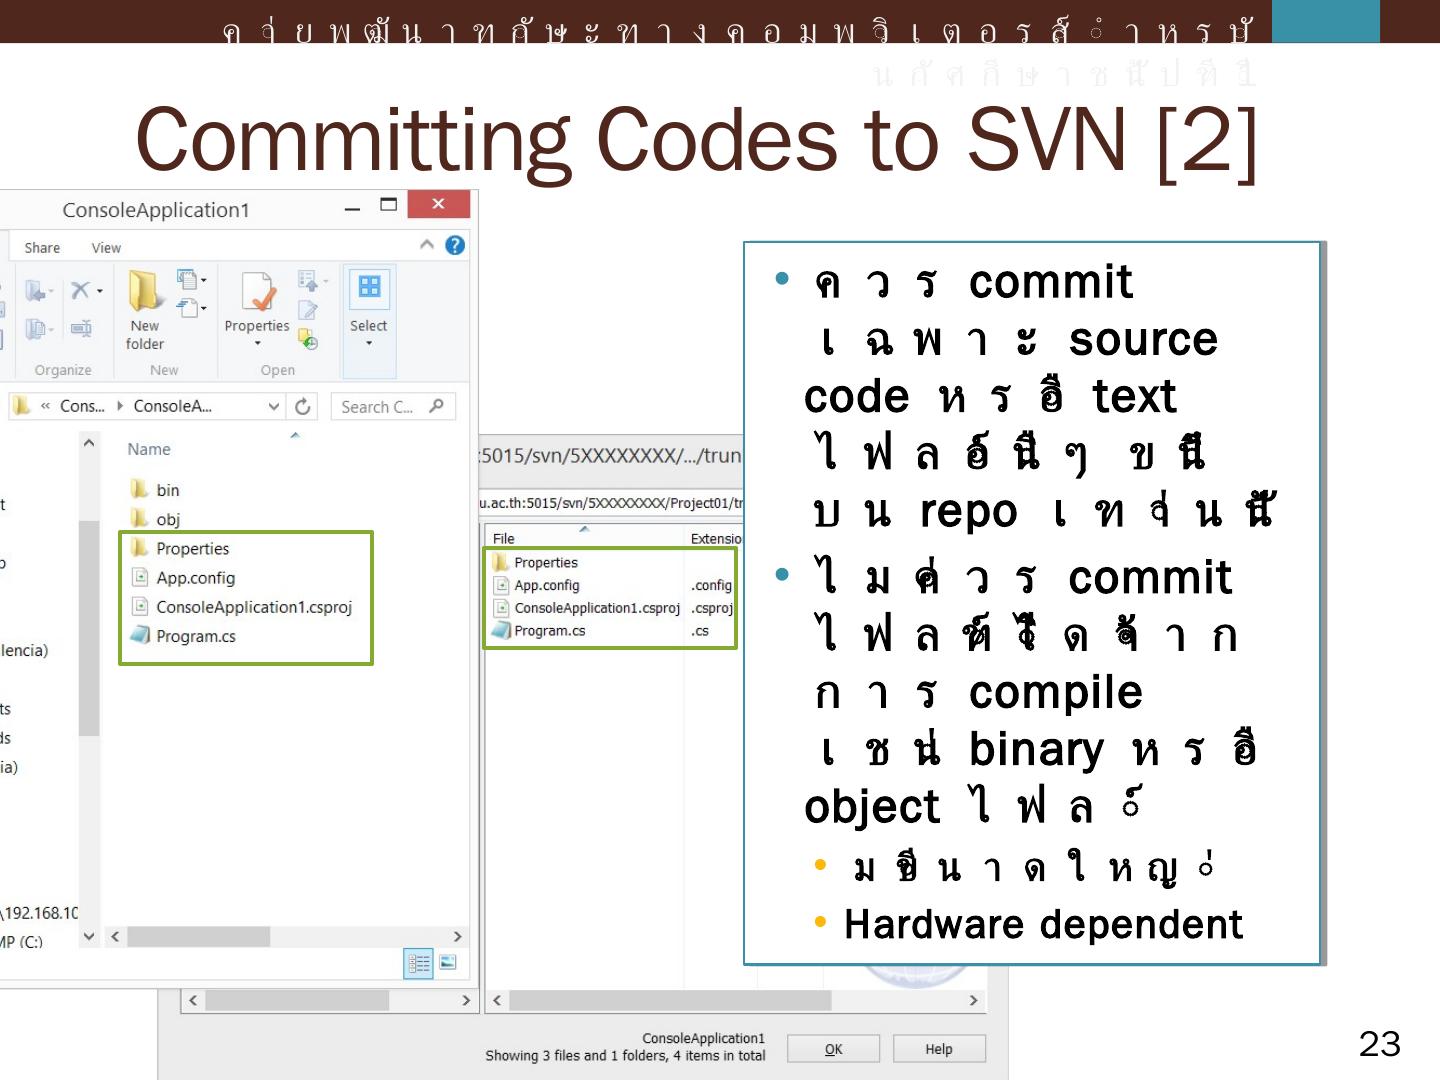This screenshot has width=1440, height=1080.
Task: Click the navigation pane scroll up arrow
Action: (x=89, y=442)
